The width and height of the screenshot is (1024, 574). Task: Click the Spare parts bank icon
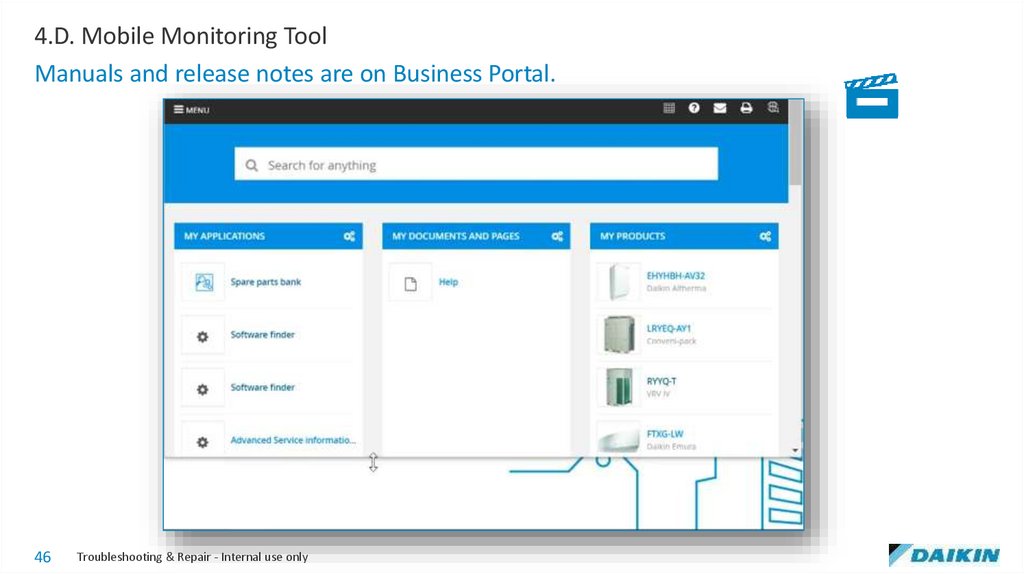point(203,282)
